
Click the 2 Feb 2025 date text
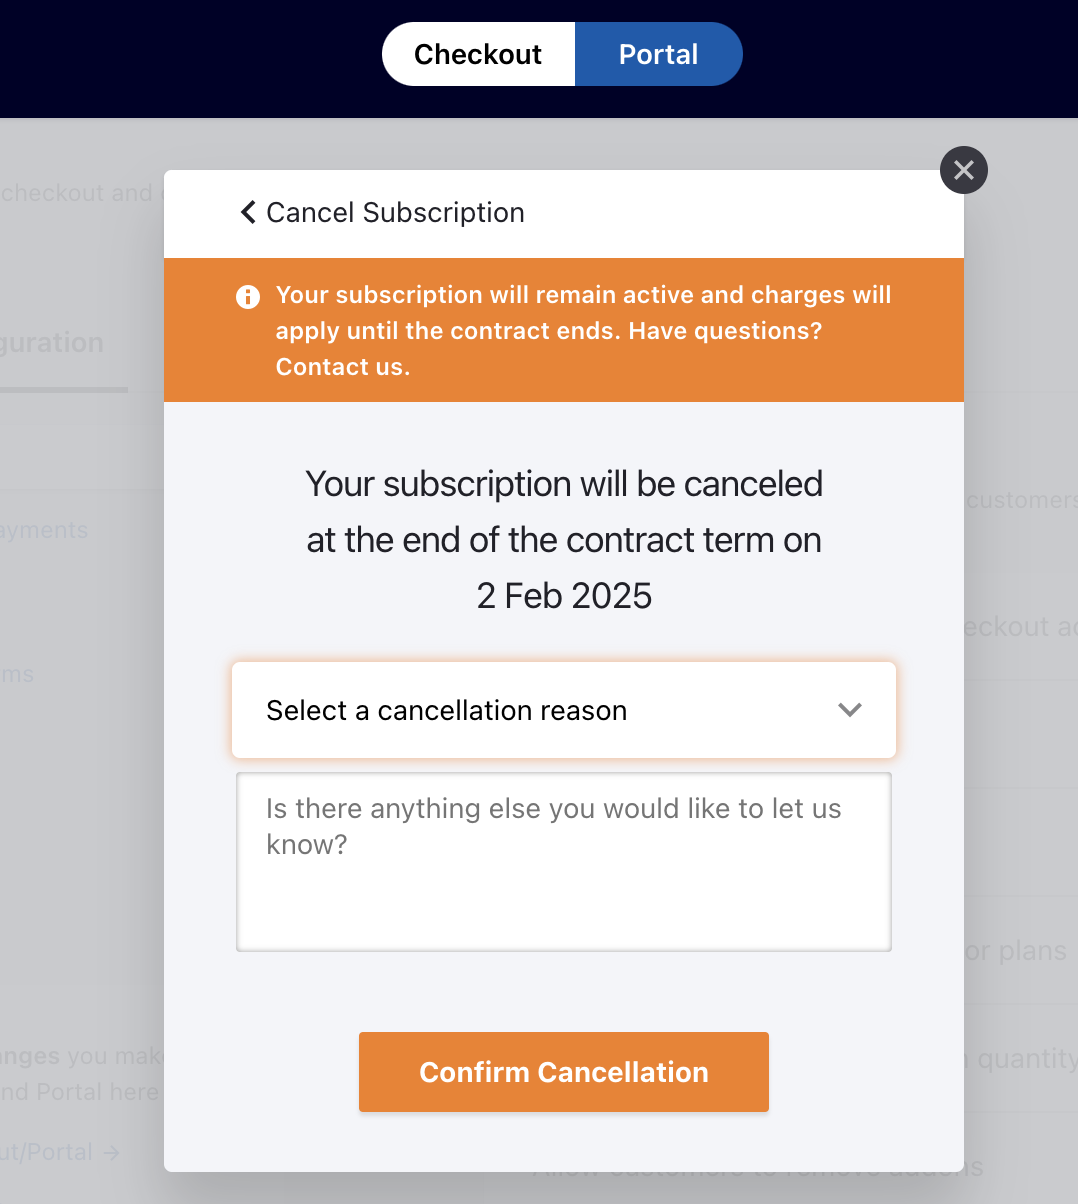[564, 596]
